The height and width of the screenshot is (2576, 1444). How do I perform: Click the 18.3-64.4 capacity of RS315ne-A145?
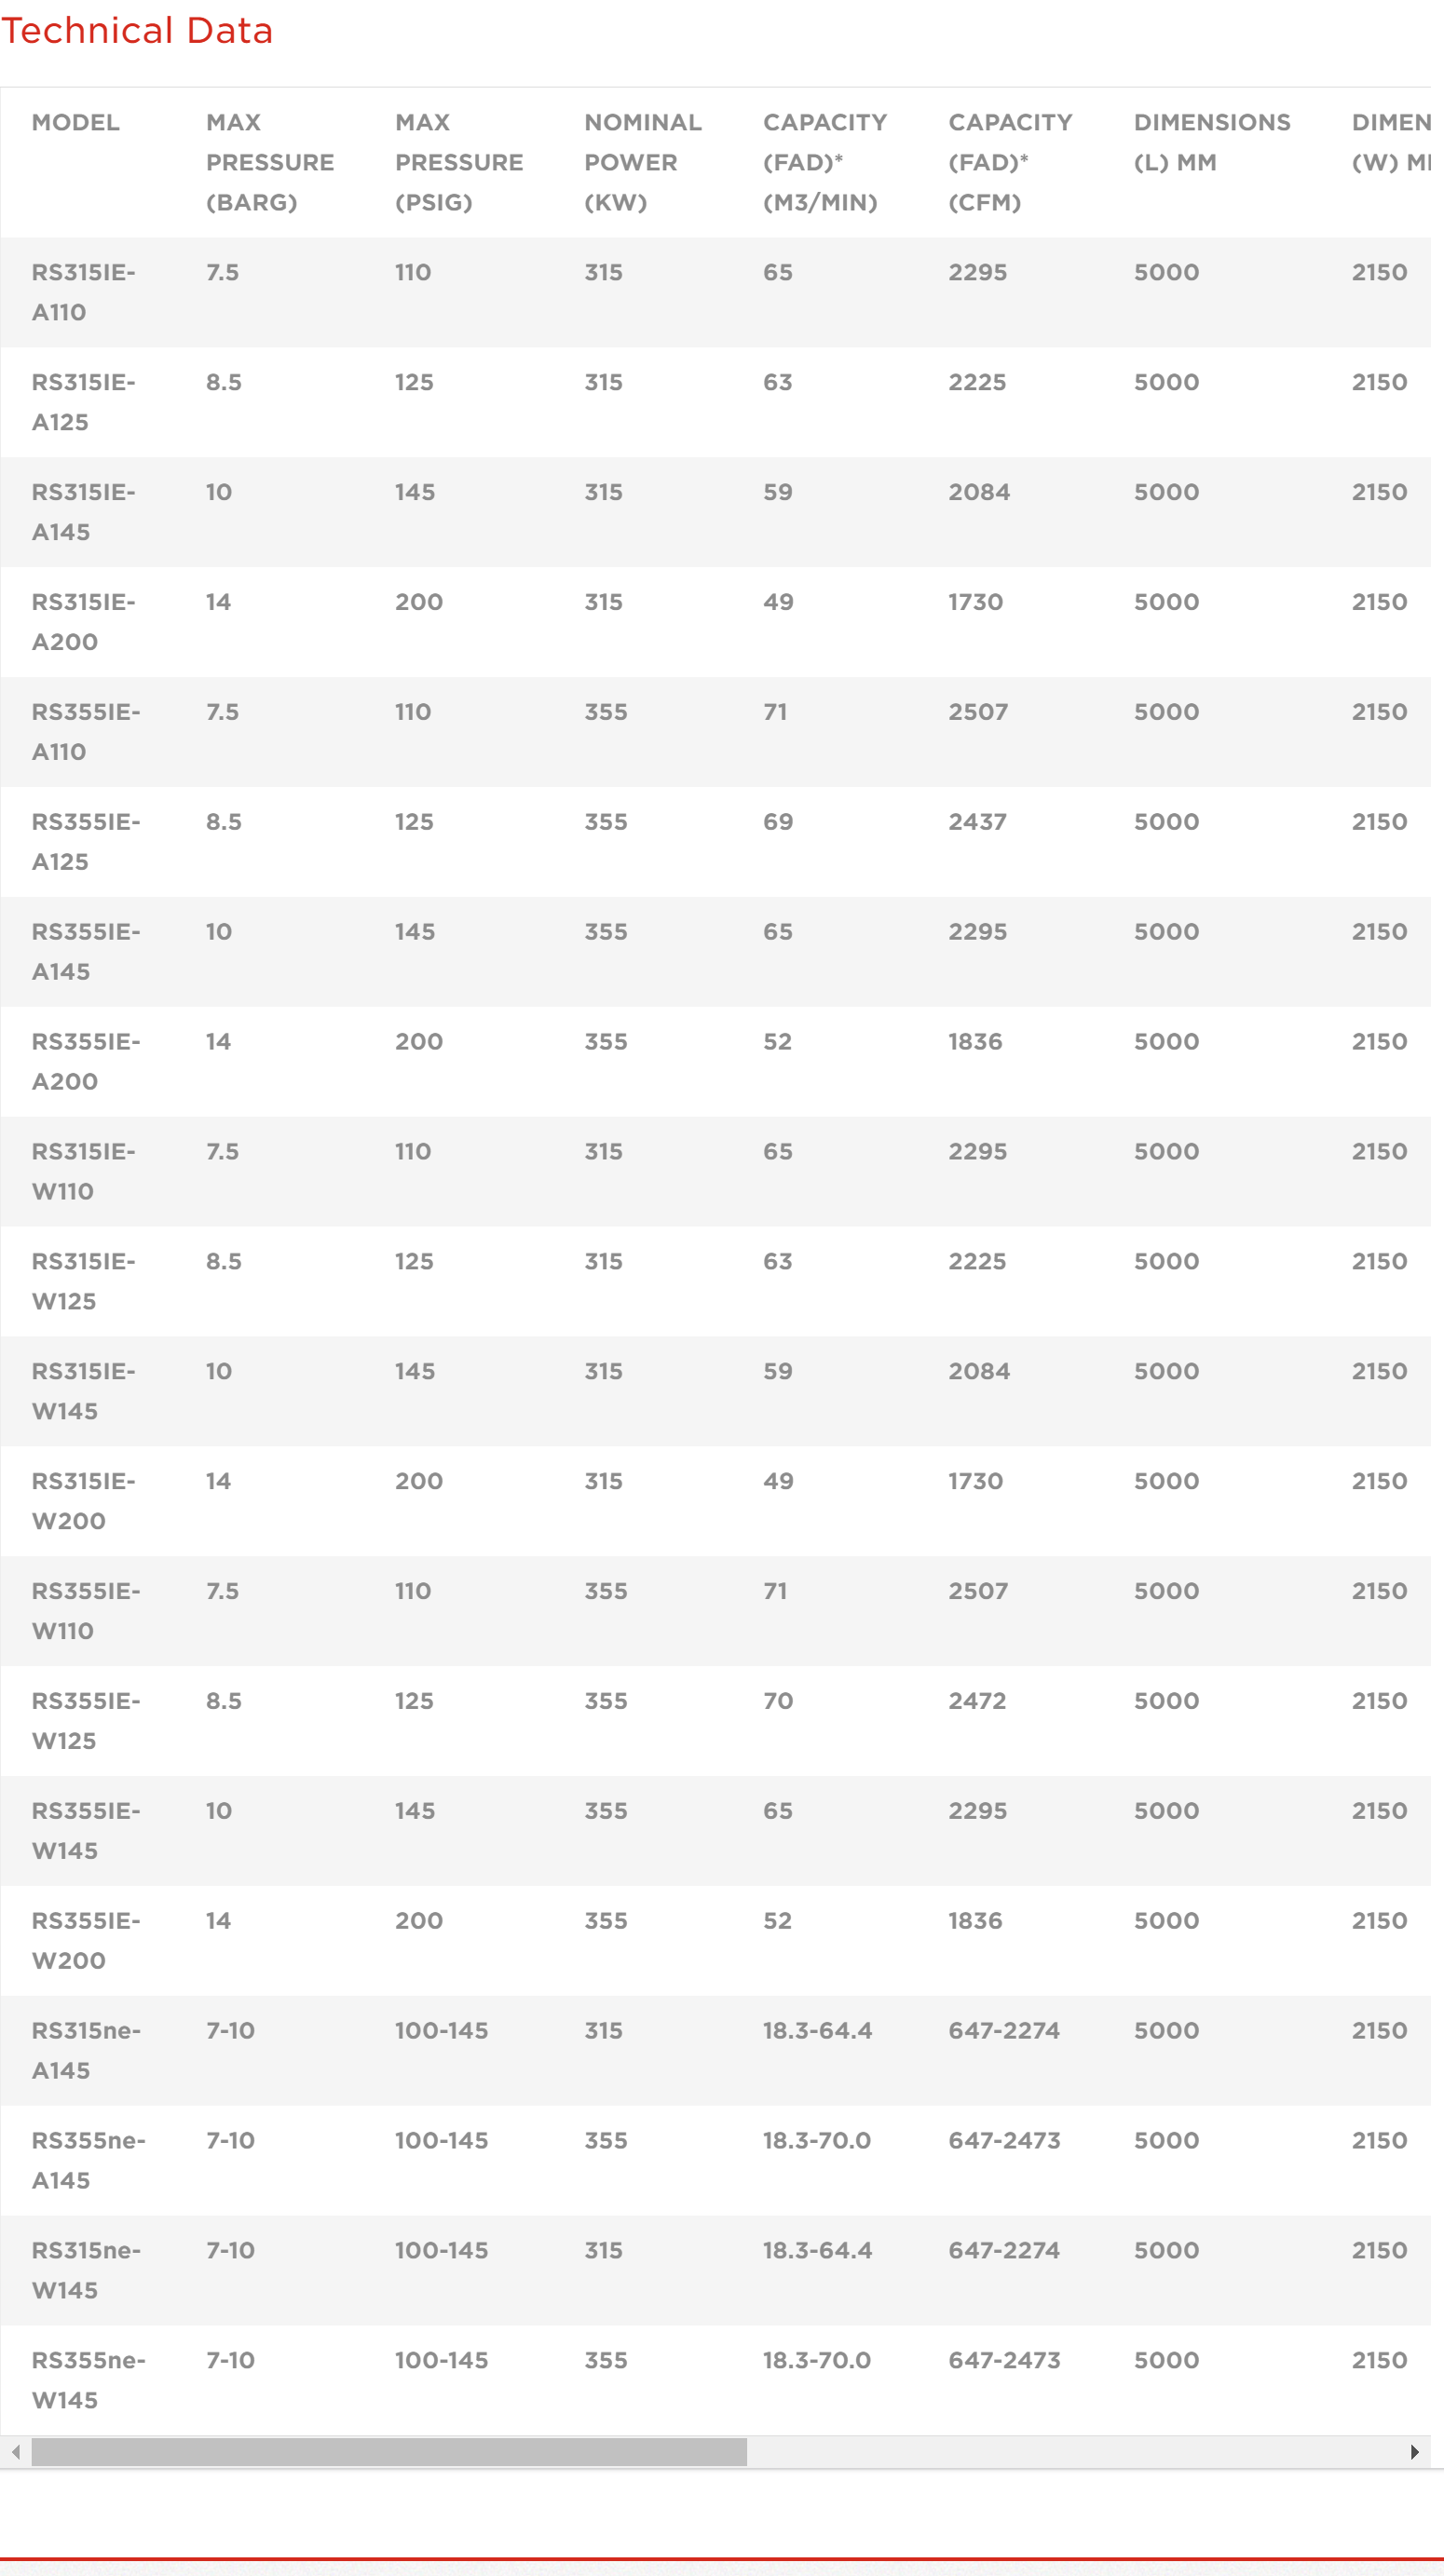pyautogui.click(x=817, y=2030)
